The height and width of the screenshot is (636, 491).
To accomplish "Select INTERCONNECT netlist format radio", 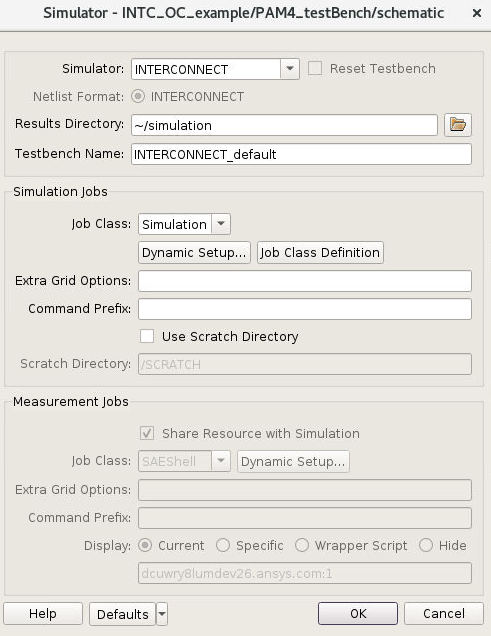I will (x=138, y=97).
